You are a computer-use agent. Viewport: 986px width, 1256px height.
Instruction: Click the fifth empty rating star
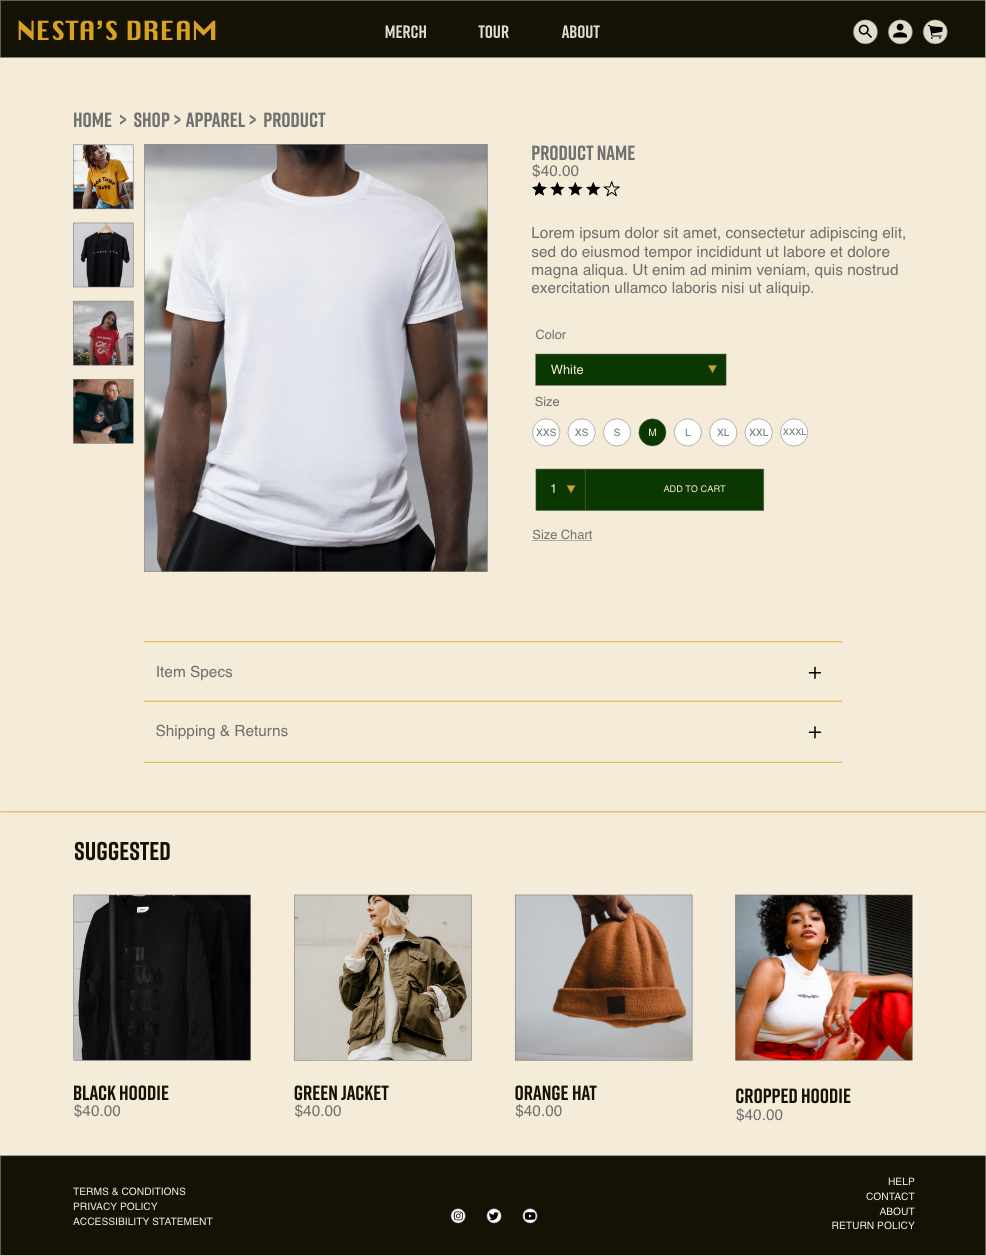click(612, 189)
